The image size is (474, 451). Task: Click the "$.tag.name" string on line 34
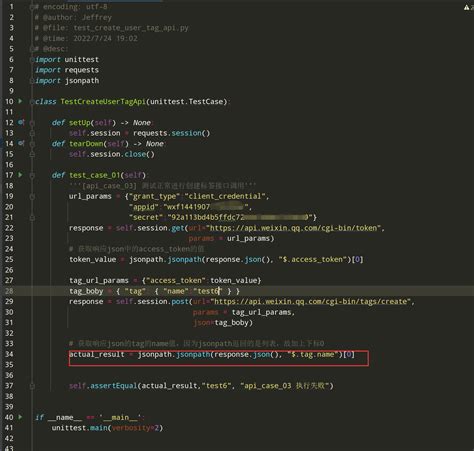point(313,354)
